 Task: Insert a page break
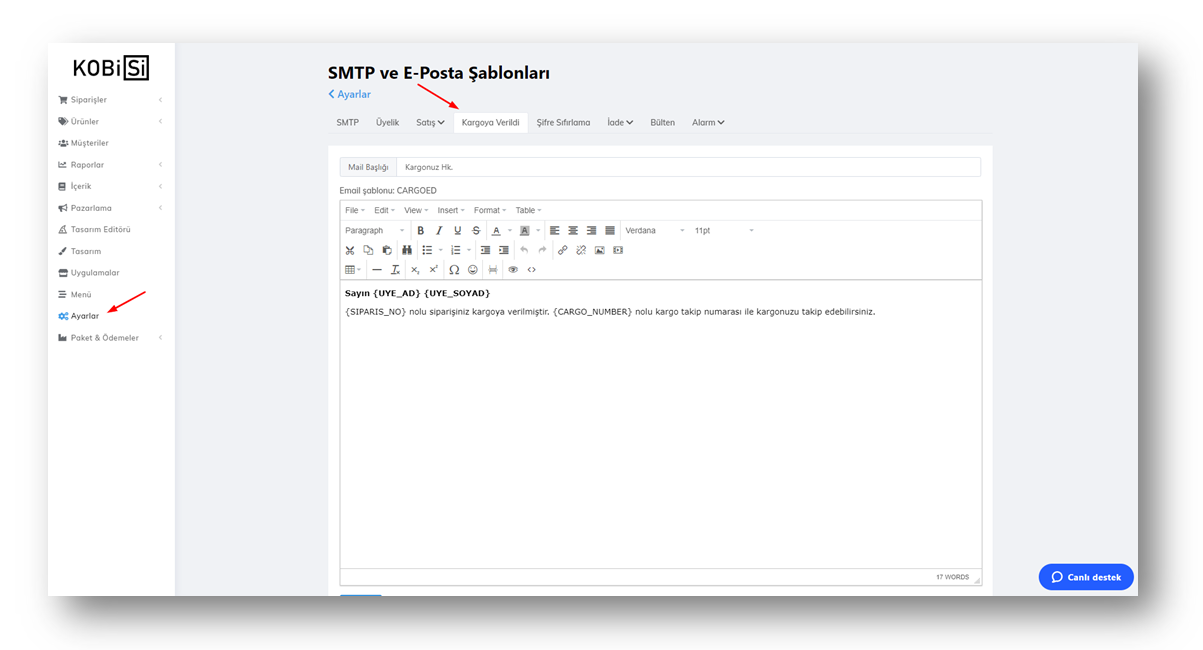coord(493,269)
